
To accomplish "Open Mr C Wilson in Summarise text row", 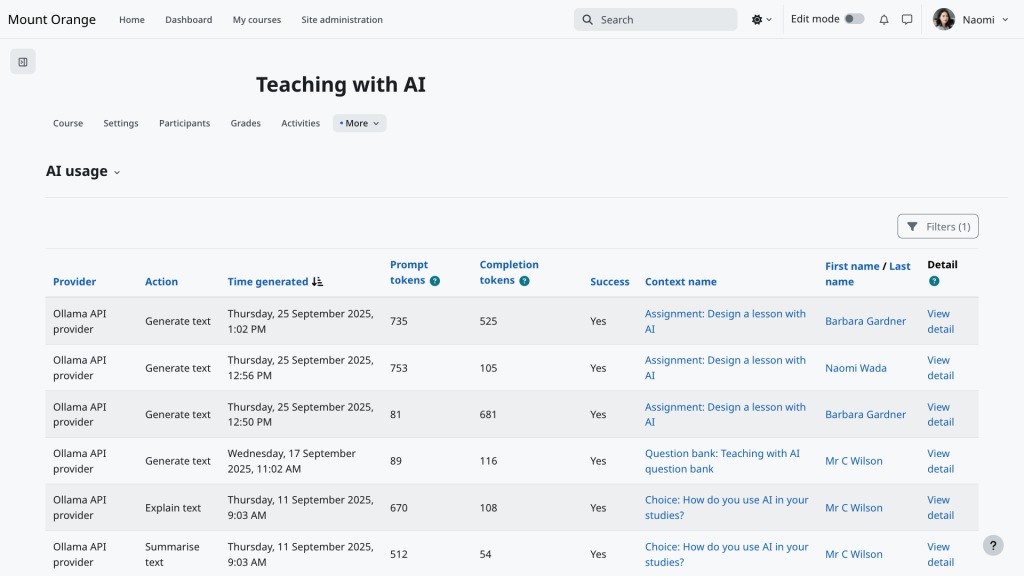I will 854,554.
